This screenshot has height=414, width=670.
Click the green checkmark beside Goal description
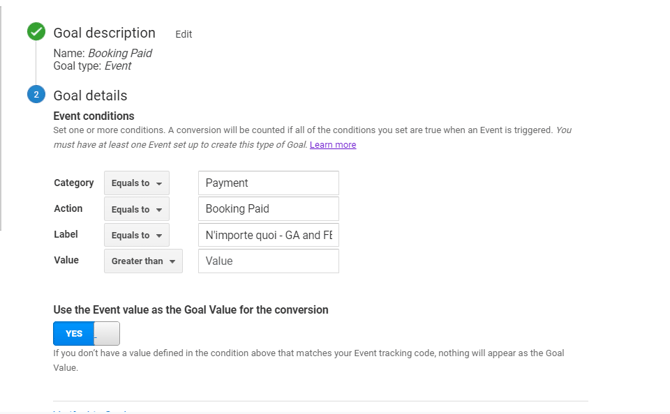click(x=37, y=32)
